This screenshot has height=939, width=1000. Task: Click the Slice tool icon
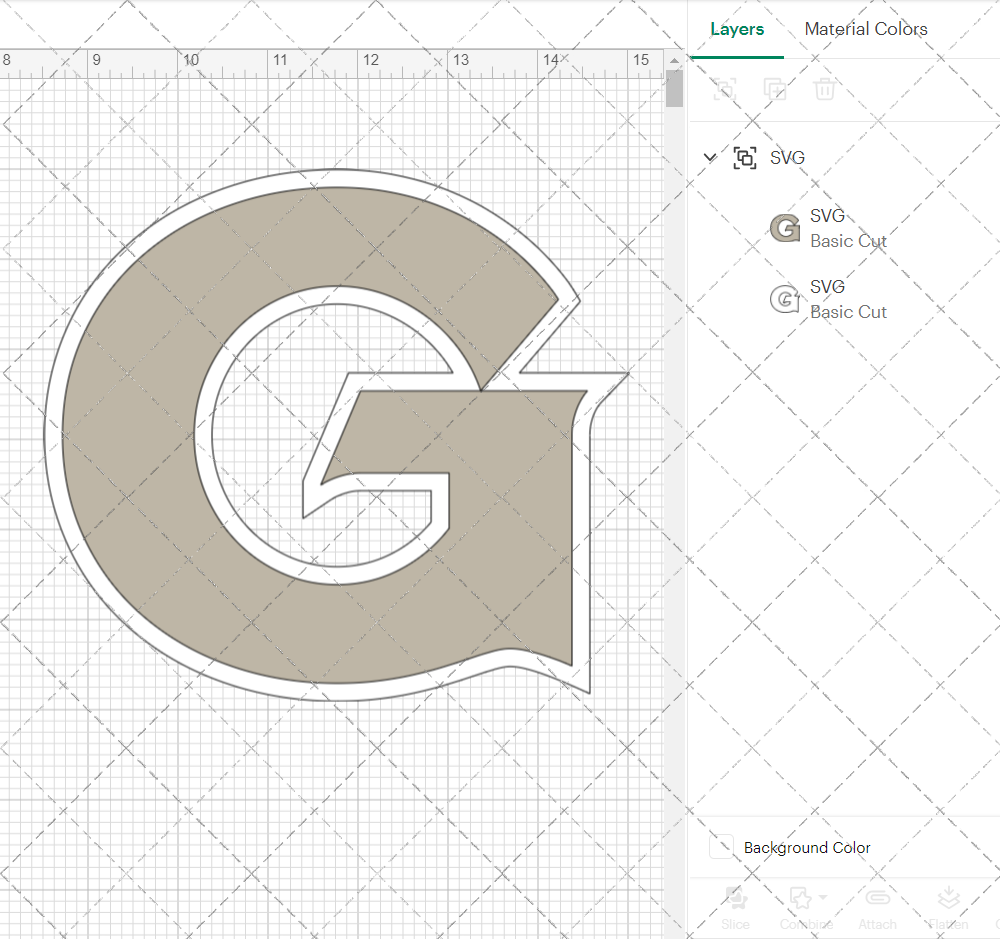click(x=736, y=898)
